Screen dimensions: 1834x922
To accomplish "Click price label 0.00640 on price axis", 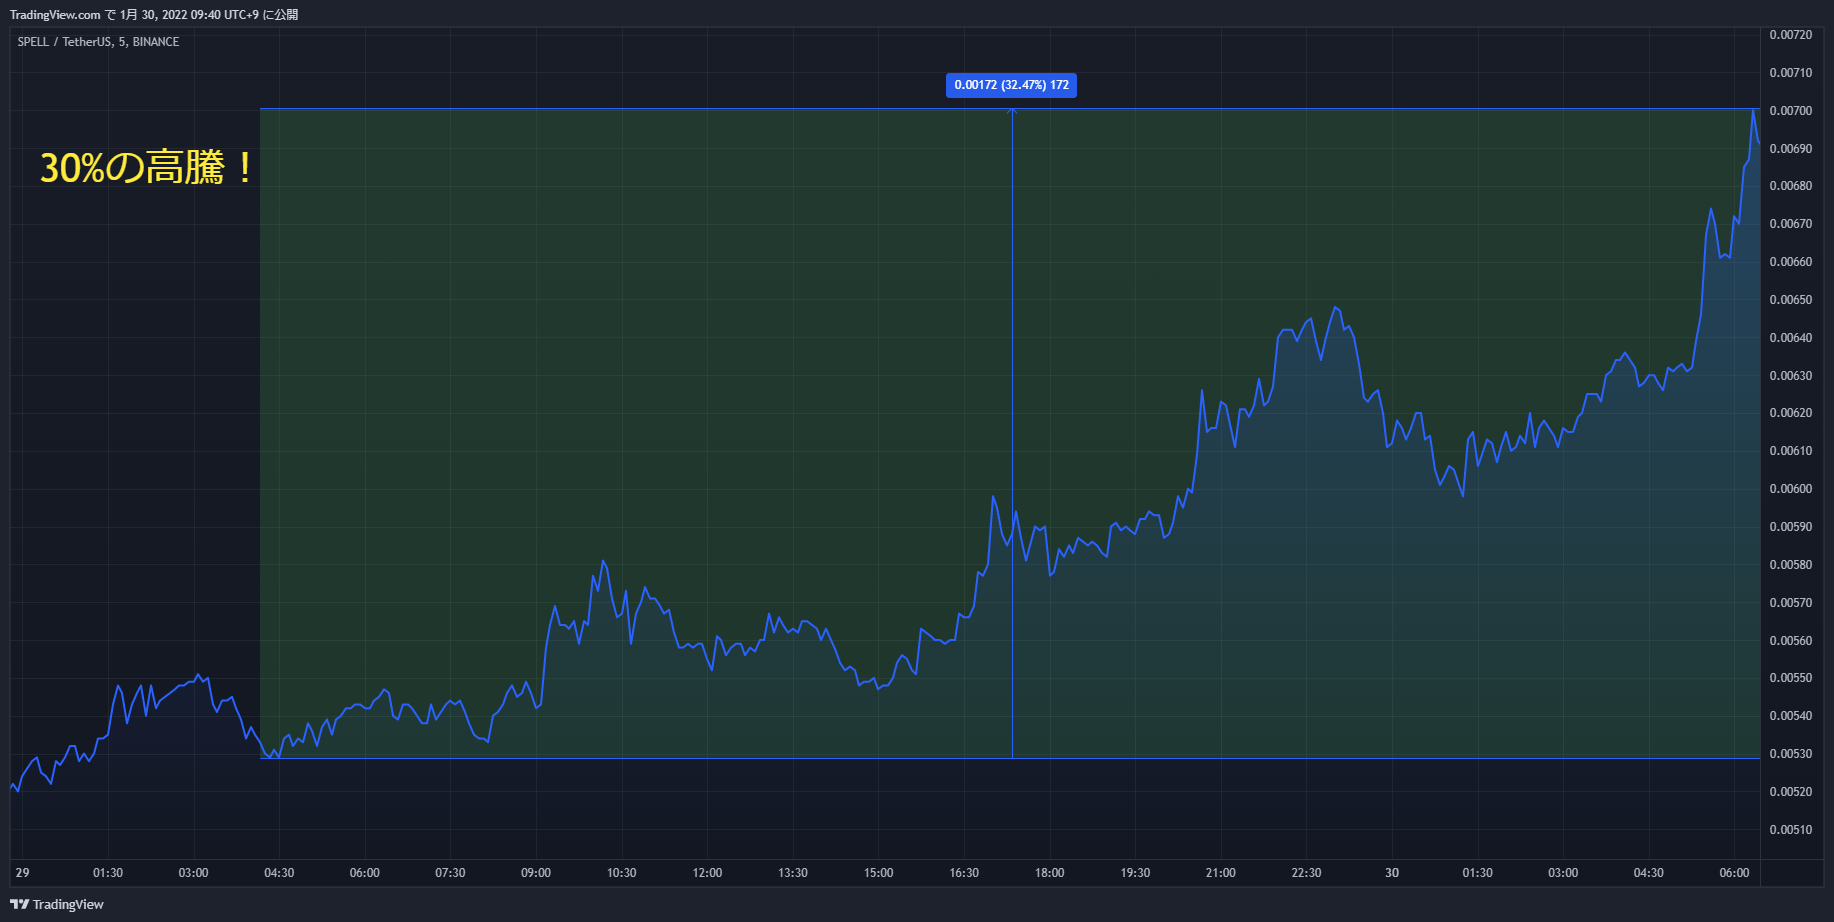I will [x=1790, y=338].
